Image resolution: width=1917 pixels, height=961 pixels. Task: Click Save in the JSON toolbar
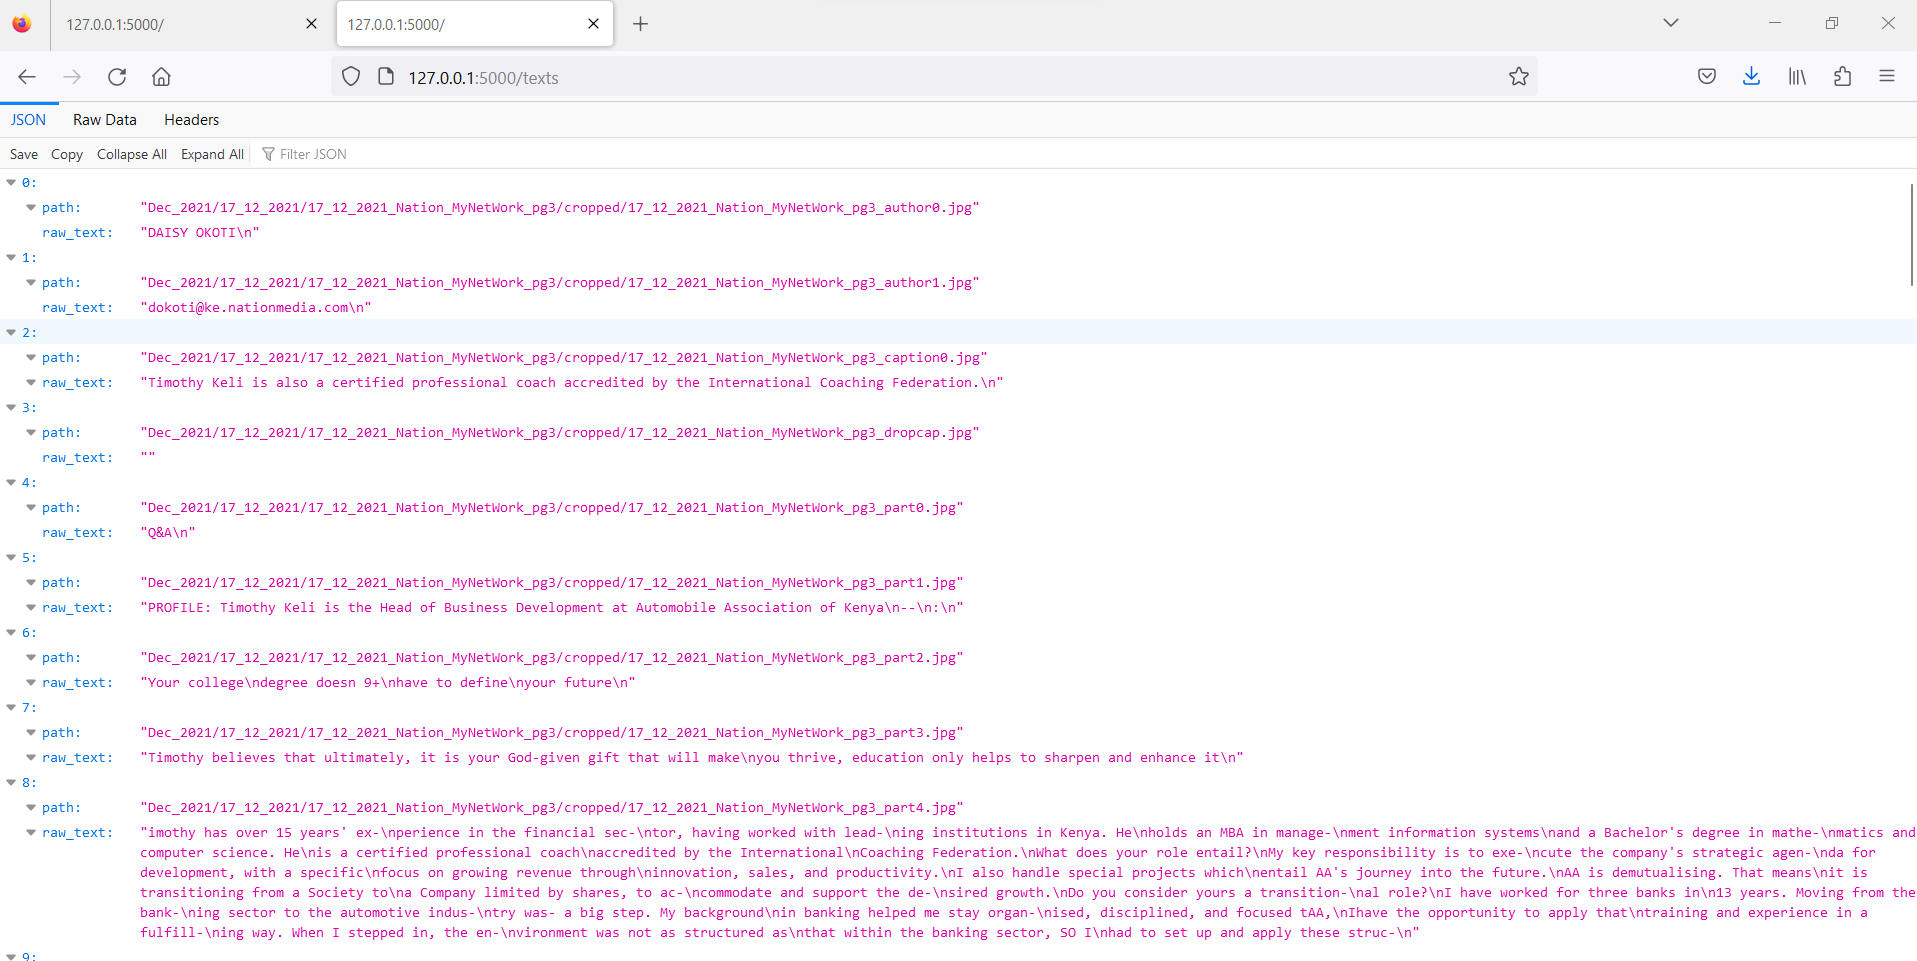tap(24, 154)
